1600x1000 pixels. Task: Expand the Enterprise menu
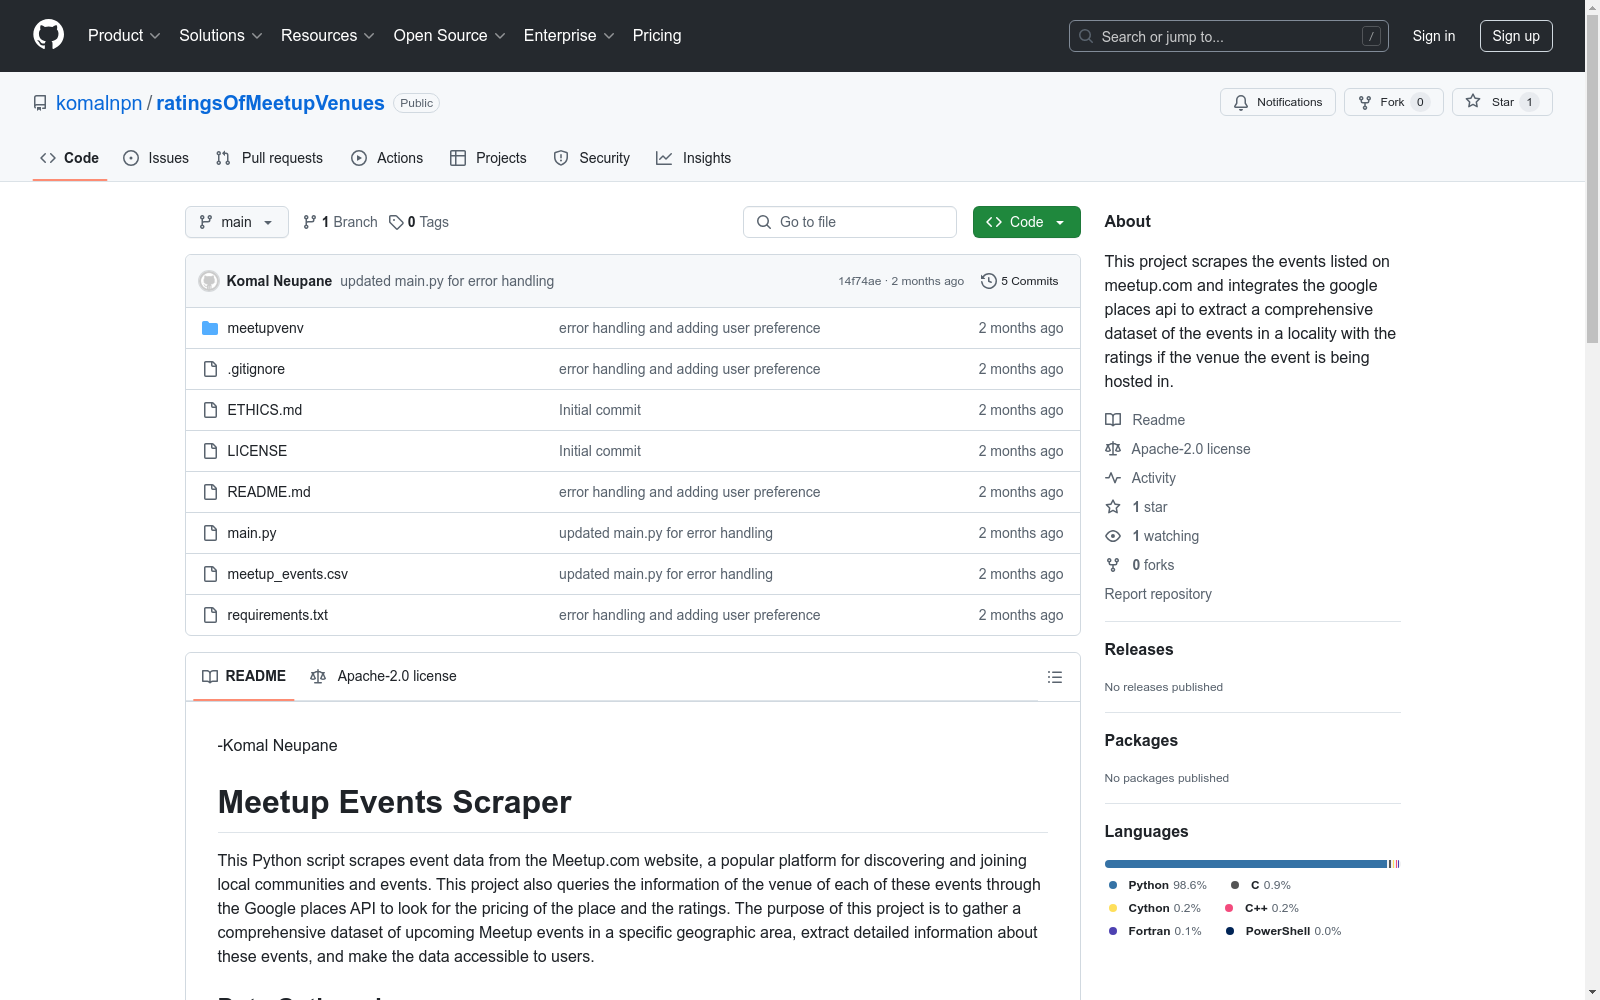pos(569,36)
